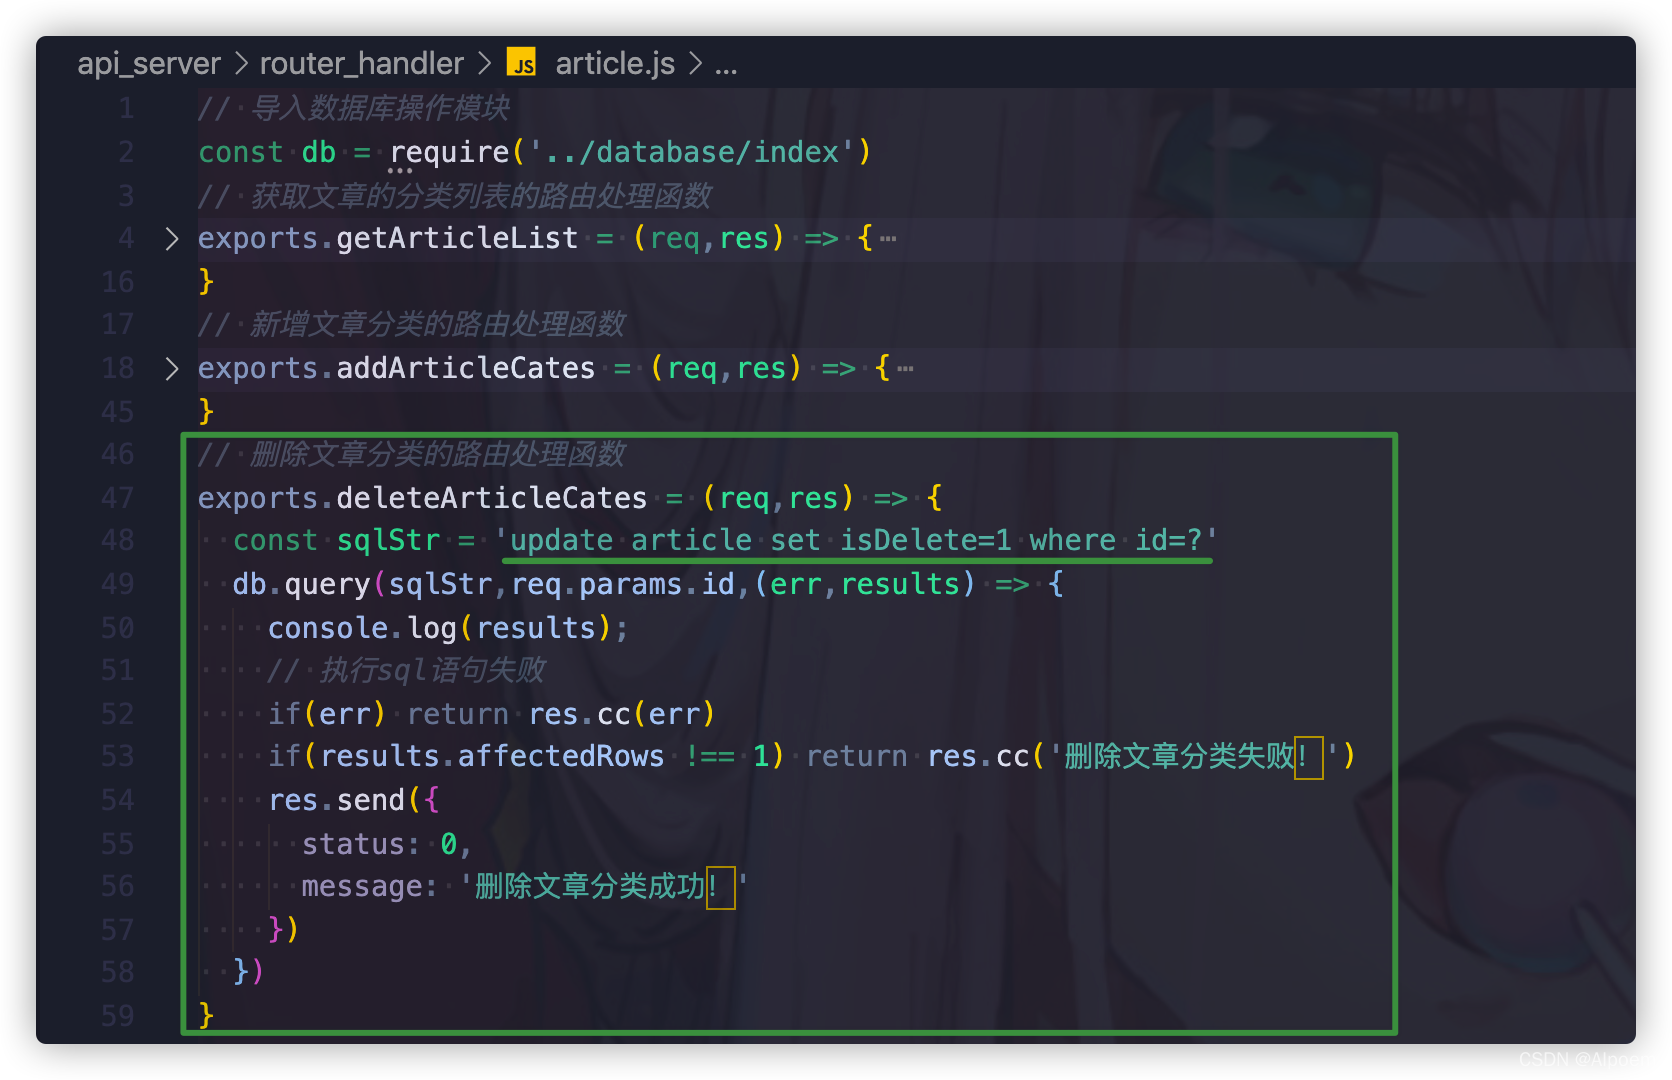Click the comment 新增文章分类的路由处理函数
Screen dimensions: 1672x1080
(x=411, y=324)
